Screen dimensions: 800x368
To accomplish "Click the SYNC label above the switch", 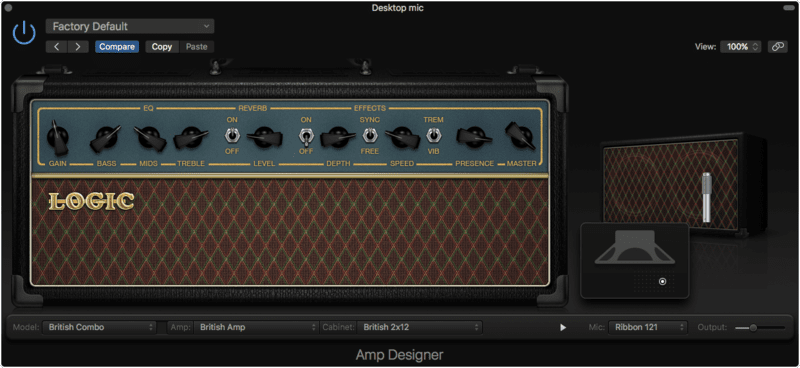I will pos(369,120).
